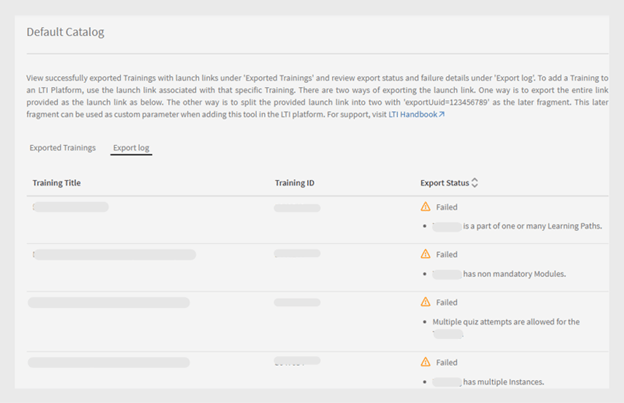Click the training title in the first table row
624x403 pixels.
(x=70, y=207)
